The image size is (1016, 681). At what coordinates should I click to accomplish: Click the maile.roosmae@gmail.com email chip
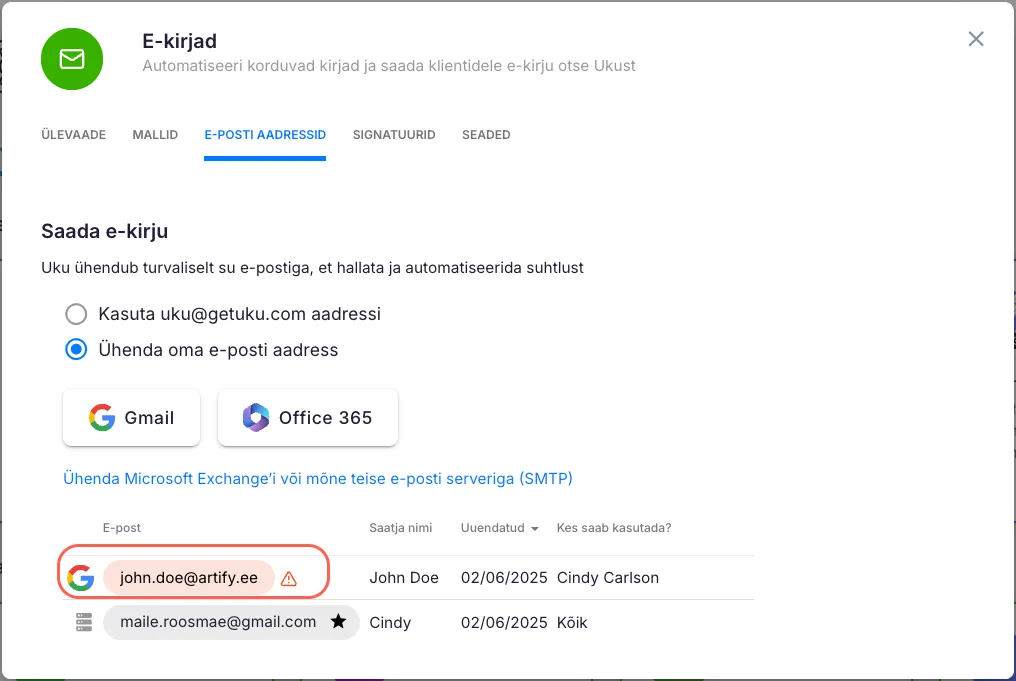click(x=218, y=622)
